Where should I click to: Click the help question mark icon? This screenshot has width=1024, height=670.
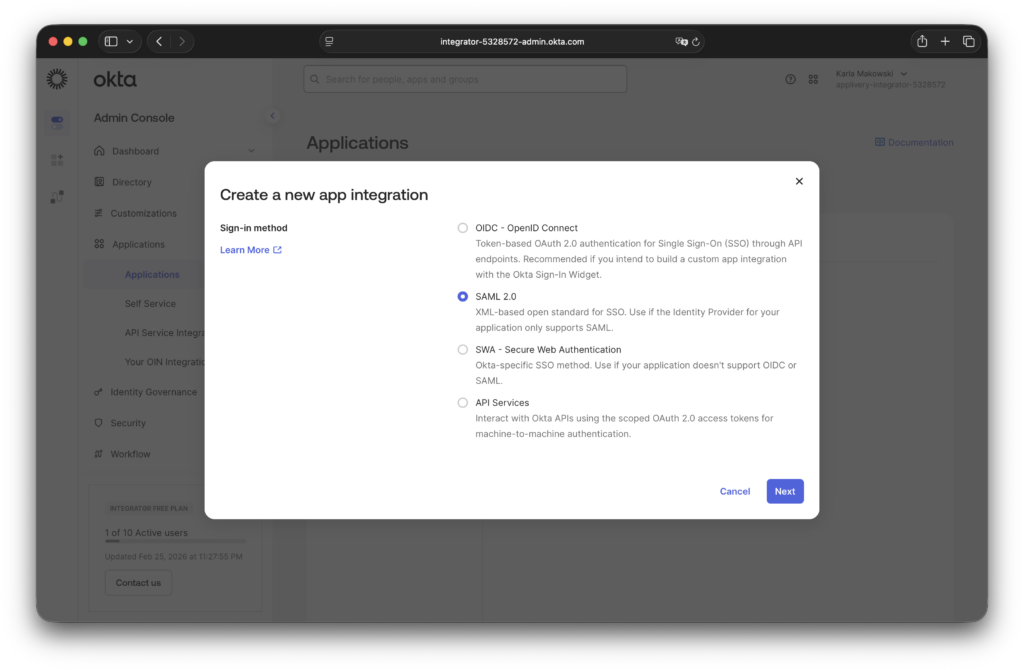point(790,79)
